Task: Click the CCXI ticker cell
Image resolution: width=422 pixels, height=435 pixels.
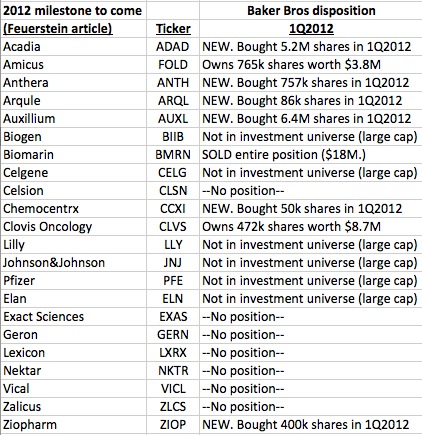Action: pyautogui.click(x=173, y=209)
